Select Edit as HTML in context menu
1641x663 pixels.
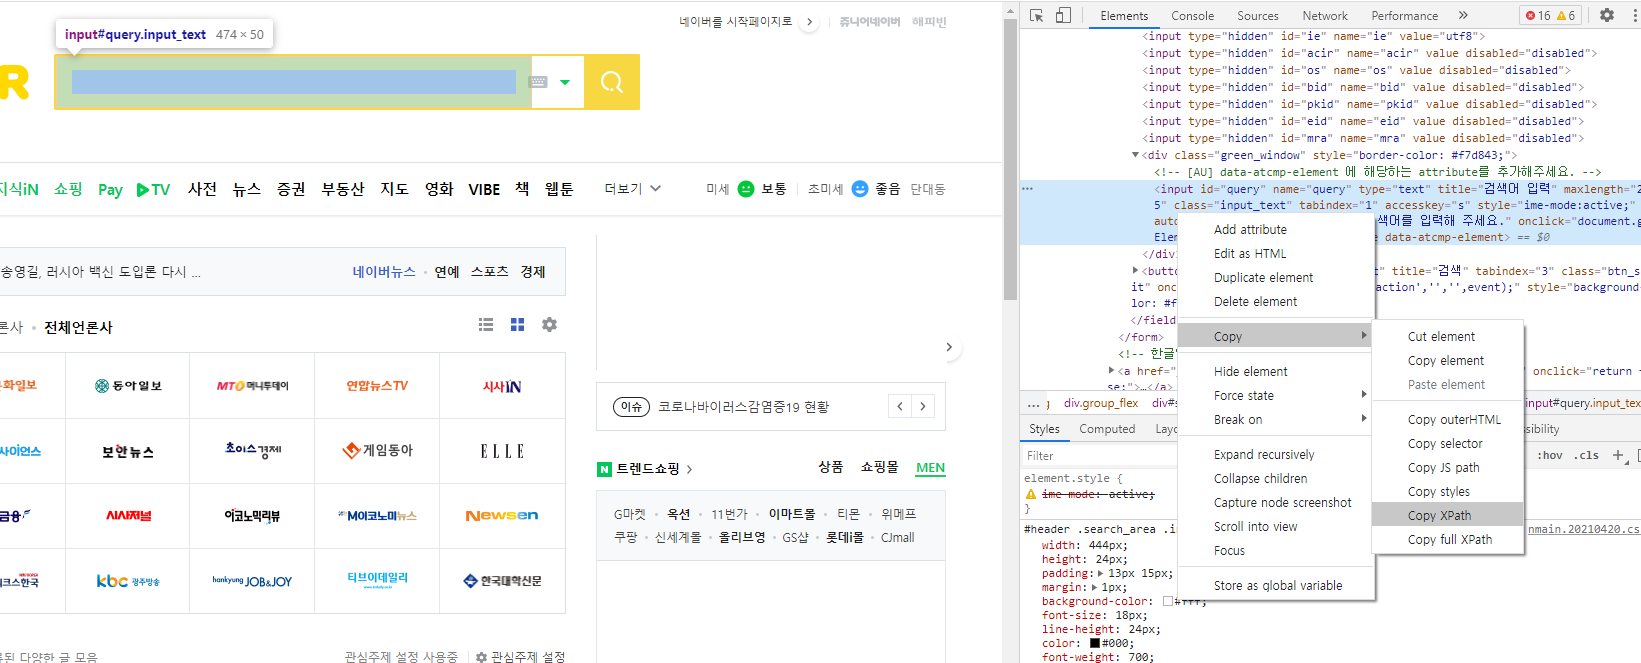[1276, 253]
